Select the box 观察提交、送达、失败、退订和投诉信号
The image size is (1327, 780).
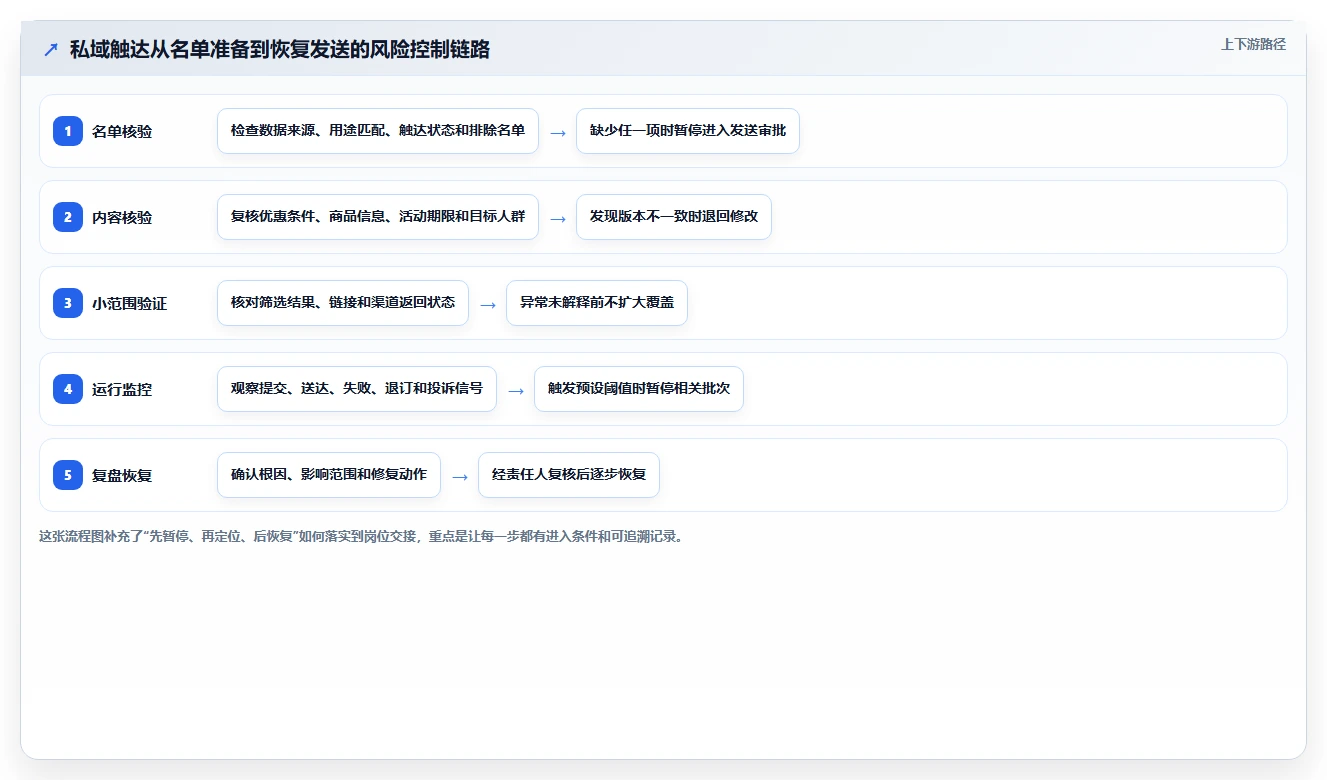[357, 389]
